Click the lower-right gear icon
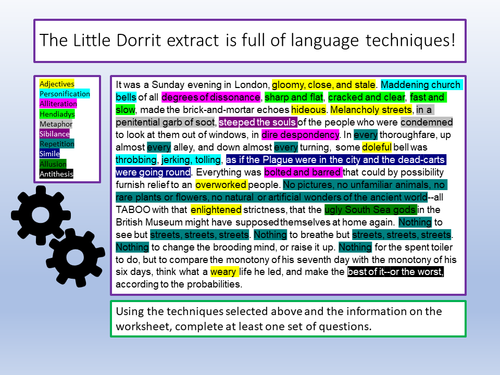Viewport: 500px width, 375px height. click(75, 258)
